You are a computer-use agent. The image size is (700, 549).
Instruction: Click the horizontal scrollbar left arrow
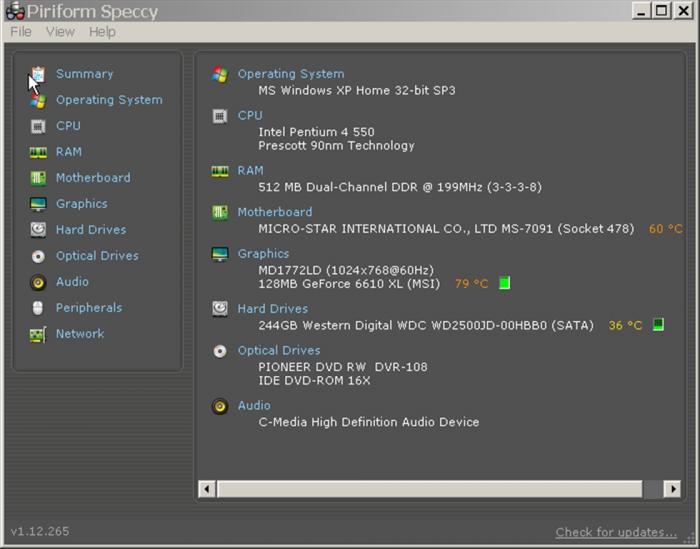pos(207,489)
